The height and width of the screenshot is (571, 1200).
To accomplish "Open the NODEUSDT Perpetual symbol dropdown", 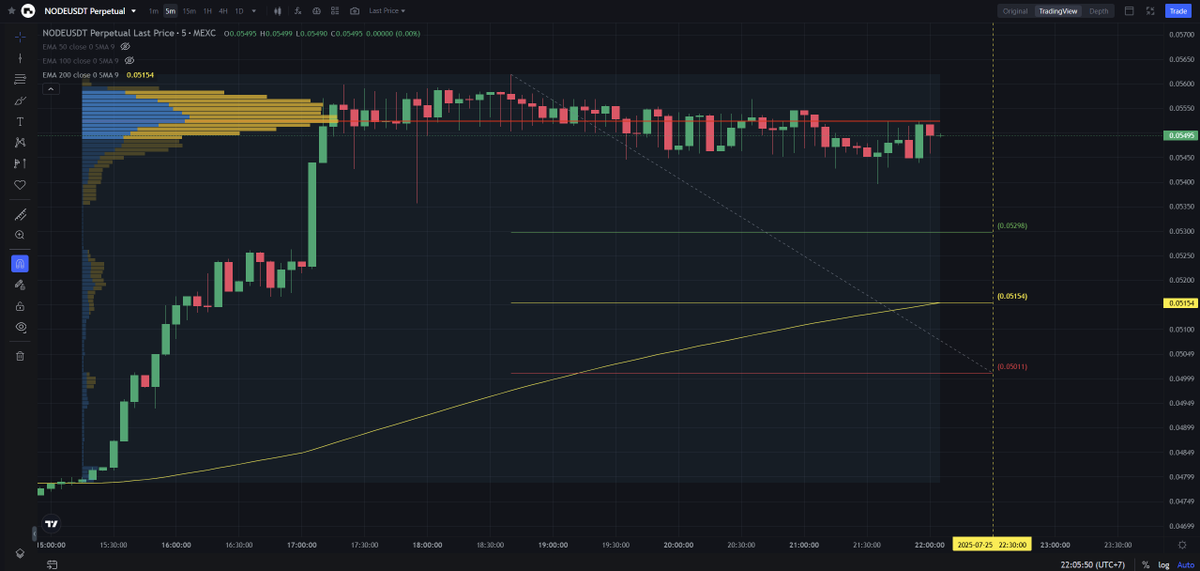I will pyautogui.click(x=91, y=11).
